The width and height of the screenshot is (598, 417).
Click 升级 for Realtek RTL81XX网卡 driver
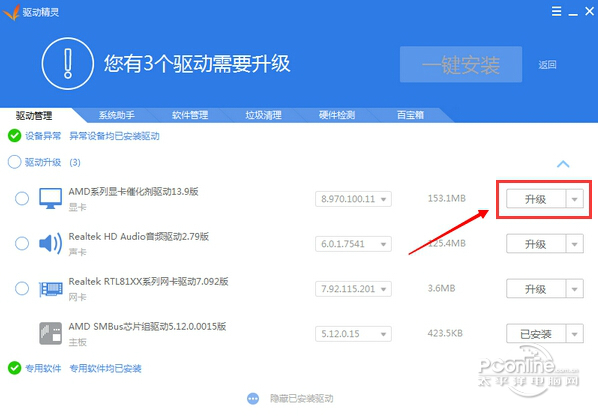click(x=536, y=289)
